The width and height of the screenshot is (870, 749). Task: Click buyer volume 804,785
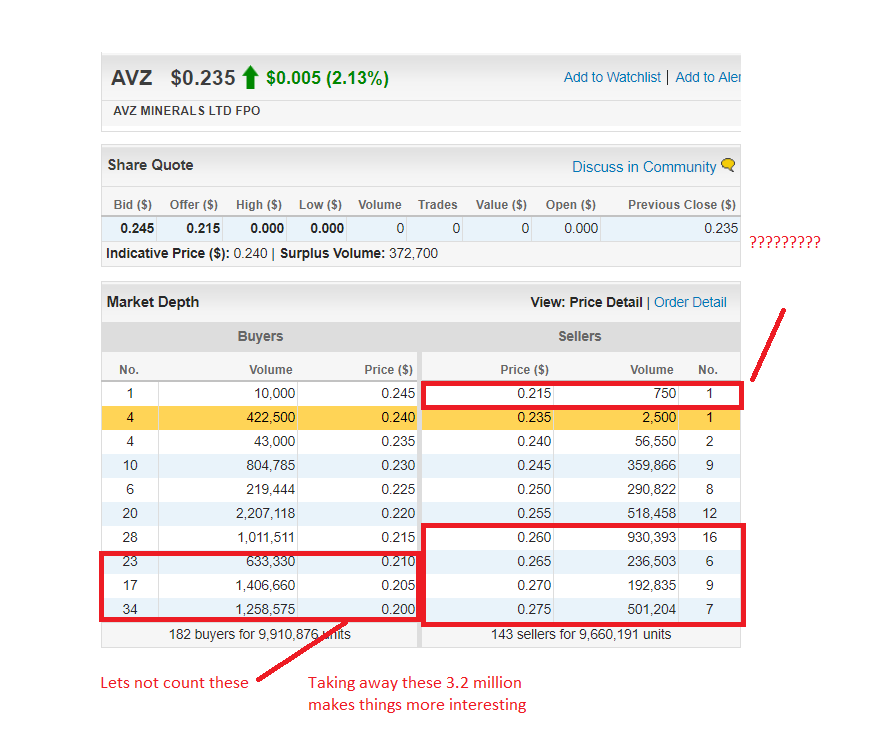pyautogui.click(x=271, y=465)
